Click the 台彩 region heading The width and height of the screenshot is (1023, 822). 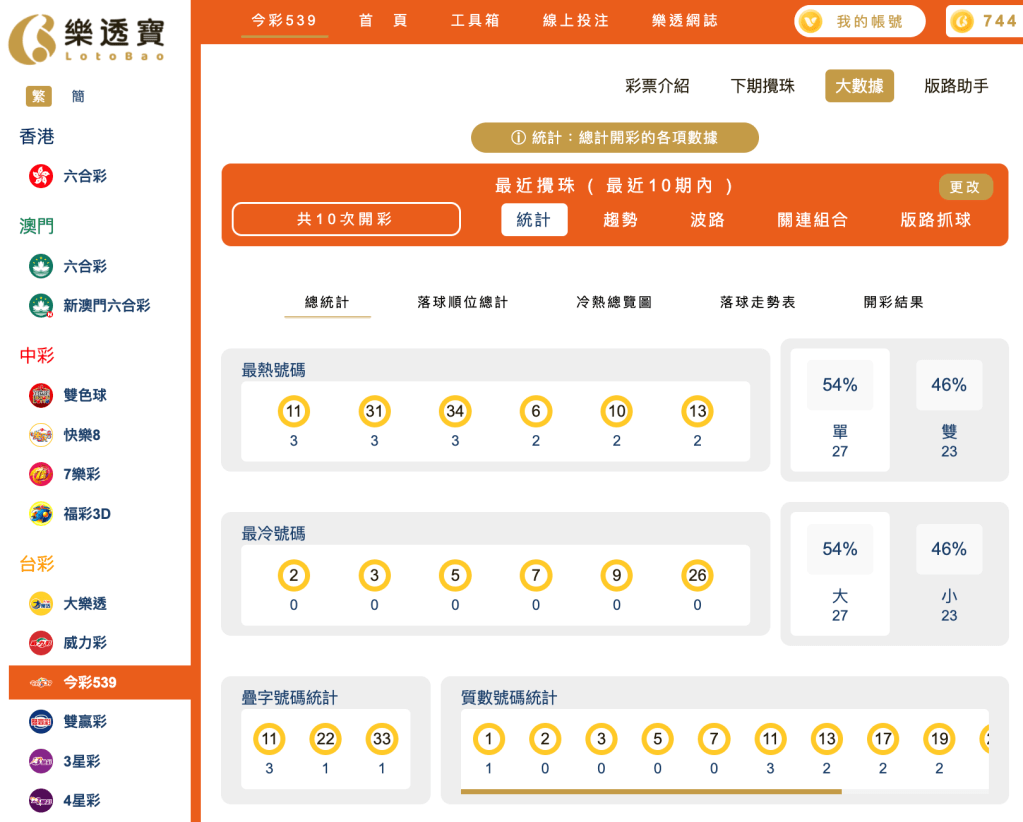pos(37,564)
